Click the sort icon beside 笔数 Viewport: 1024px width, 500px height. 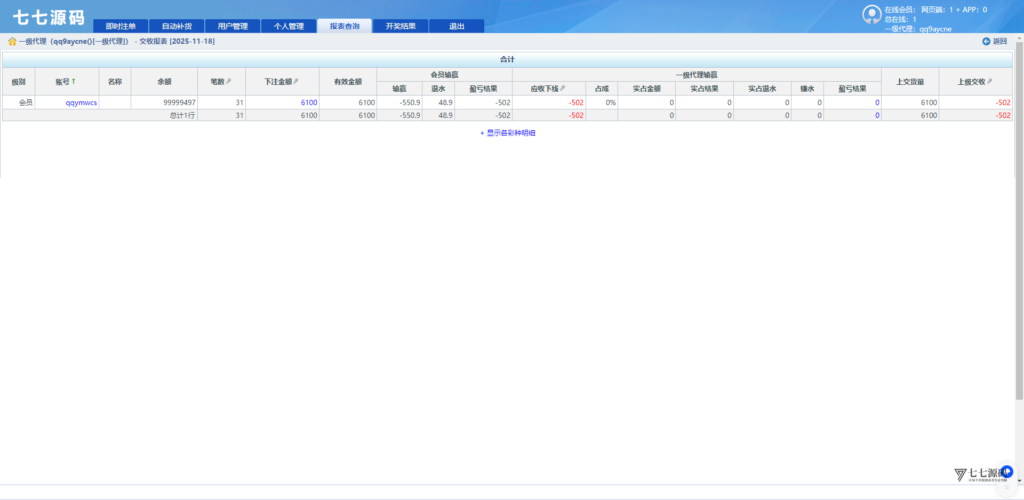(229, 82)
